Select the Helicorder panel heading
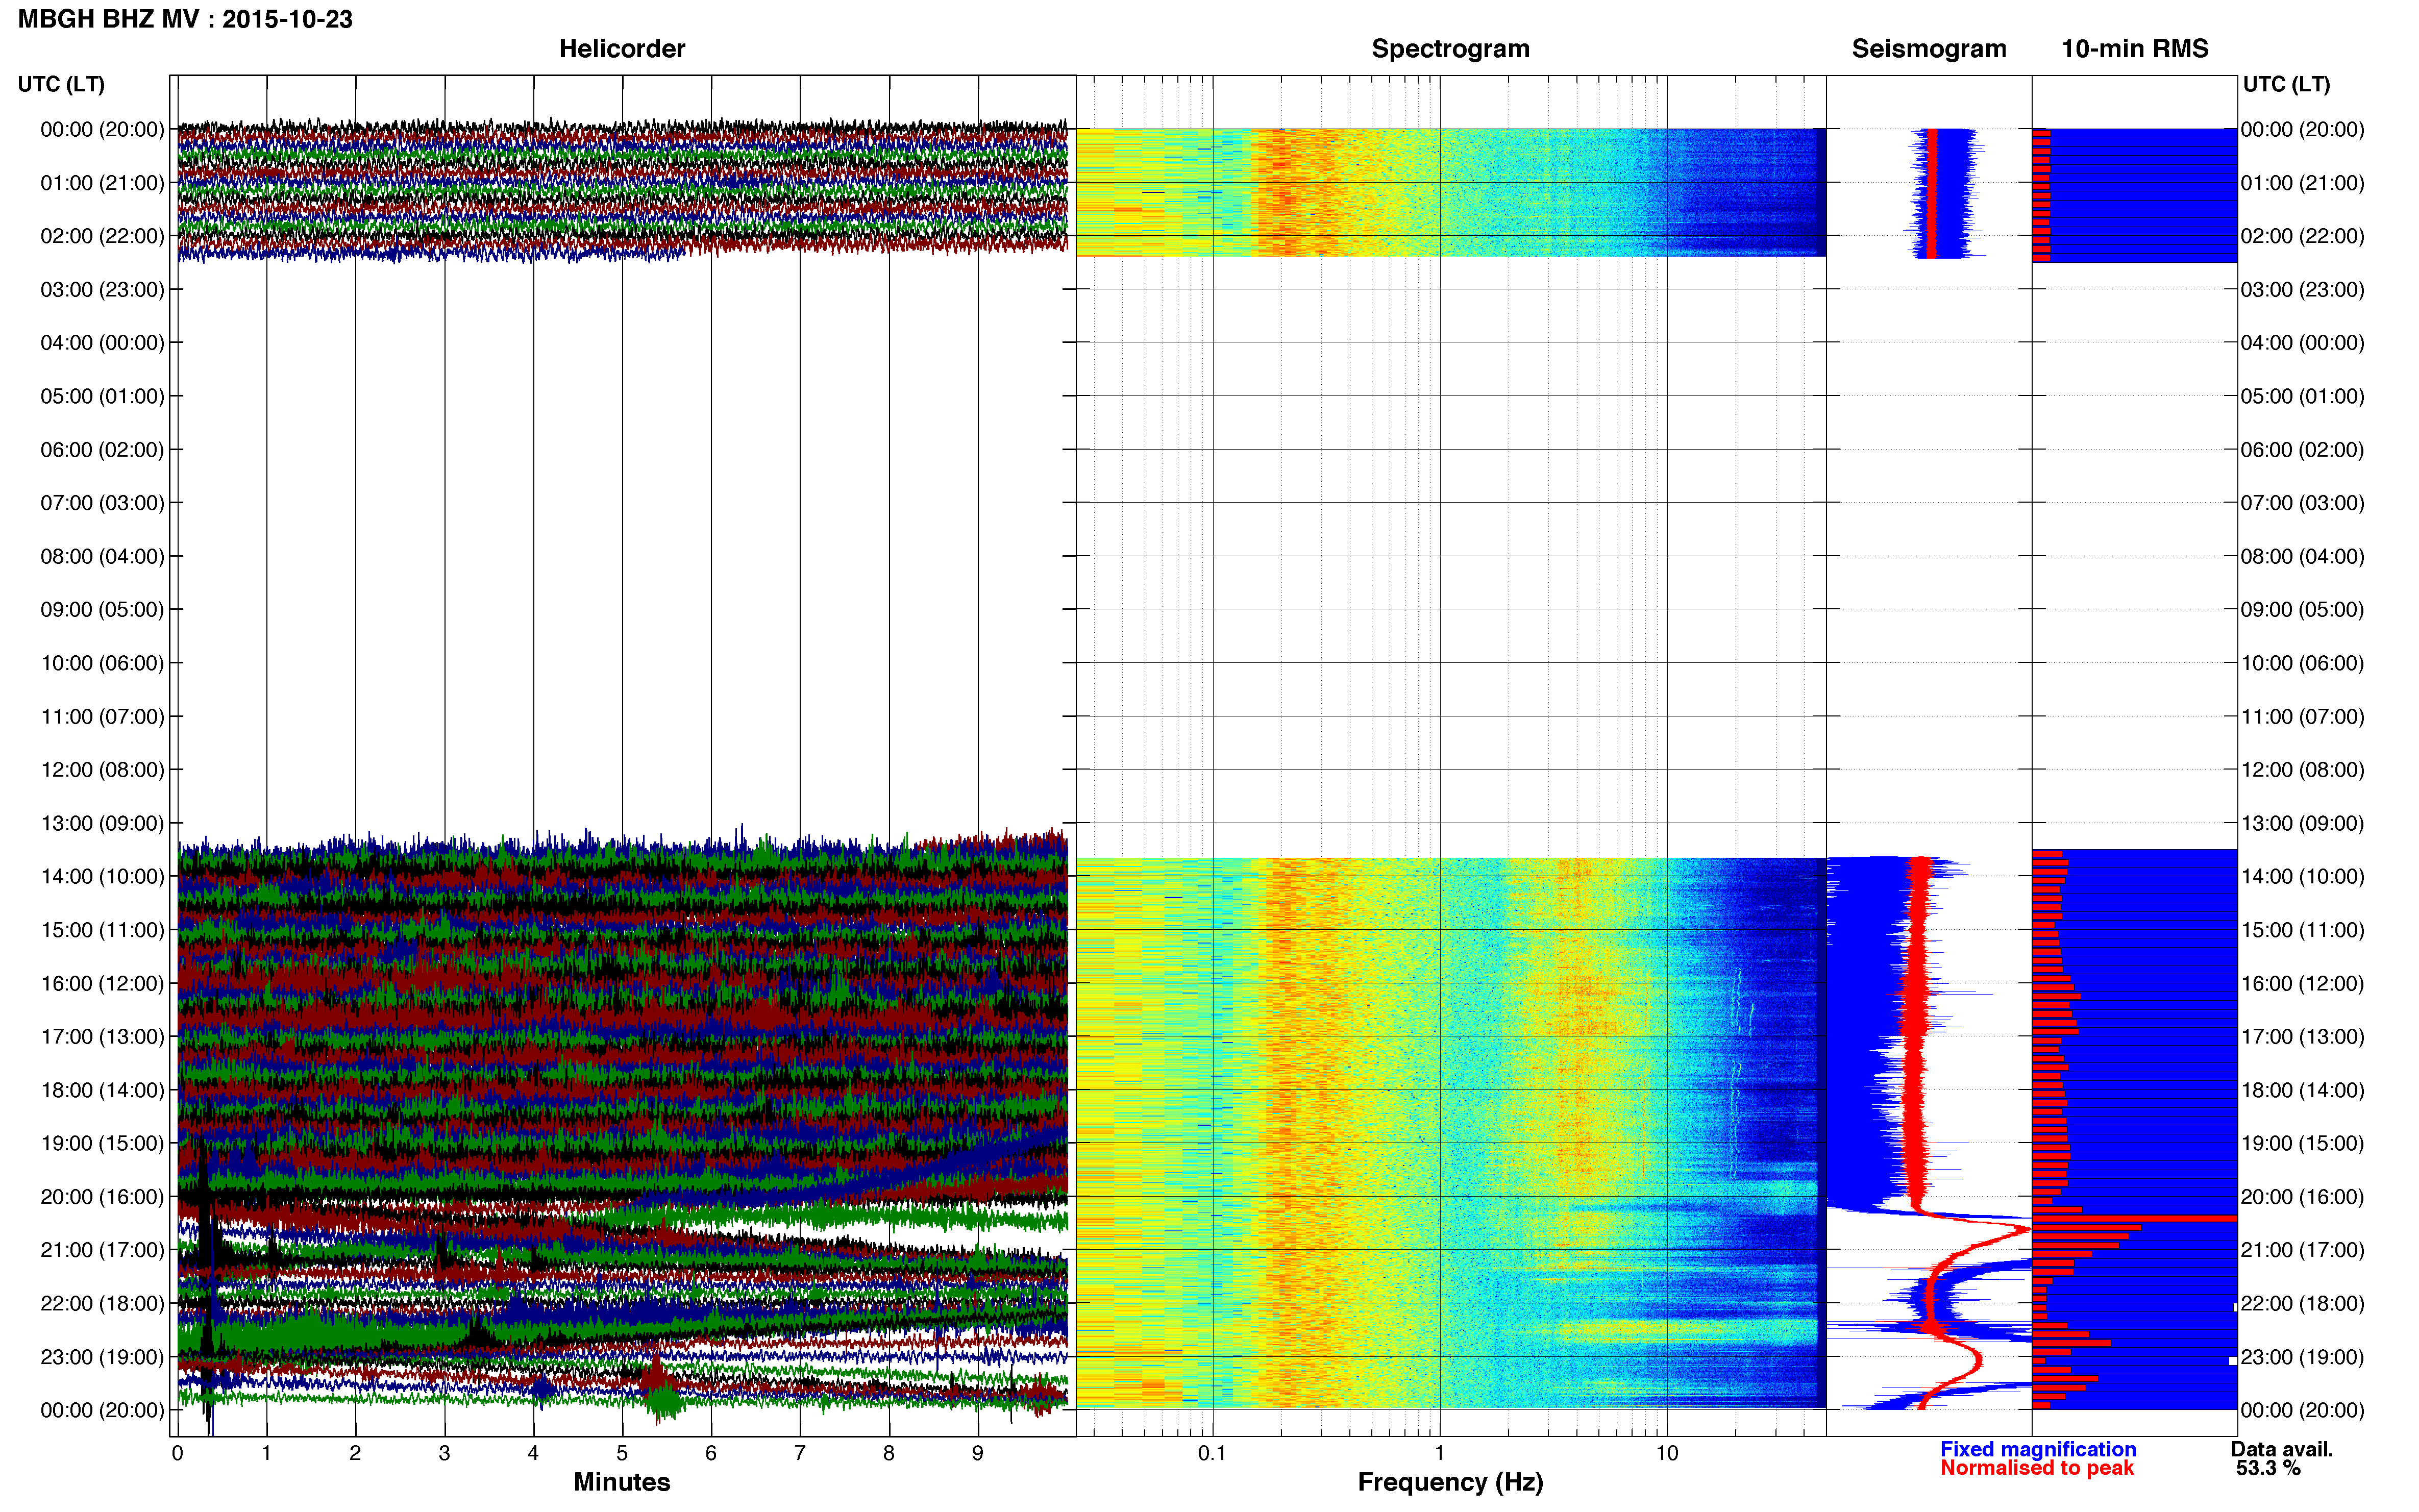2419x1512 pixels. click(621, 48)
